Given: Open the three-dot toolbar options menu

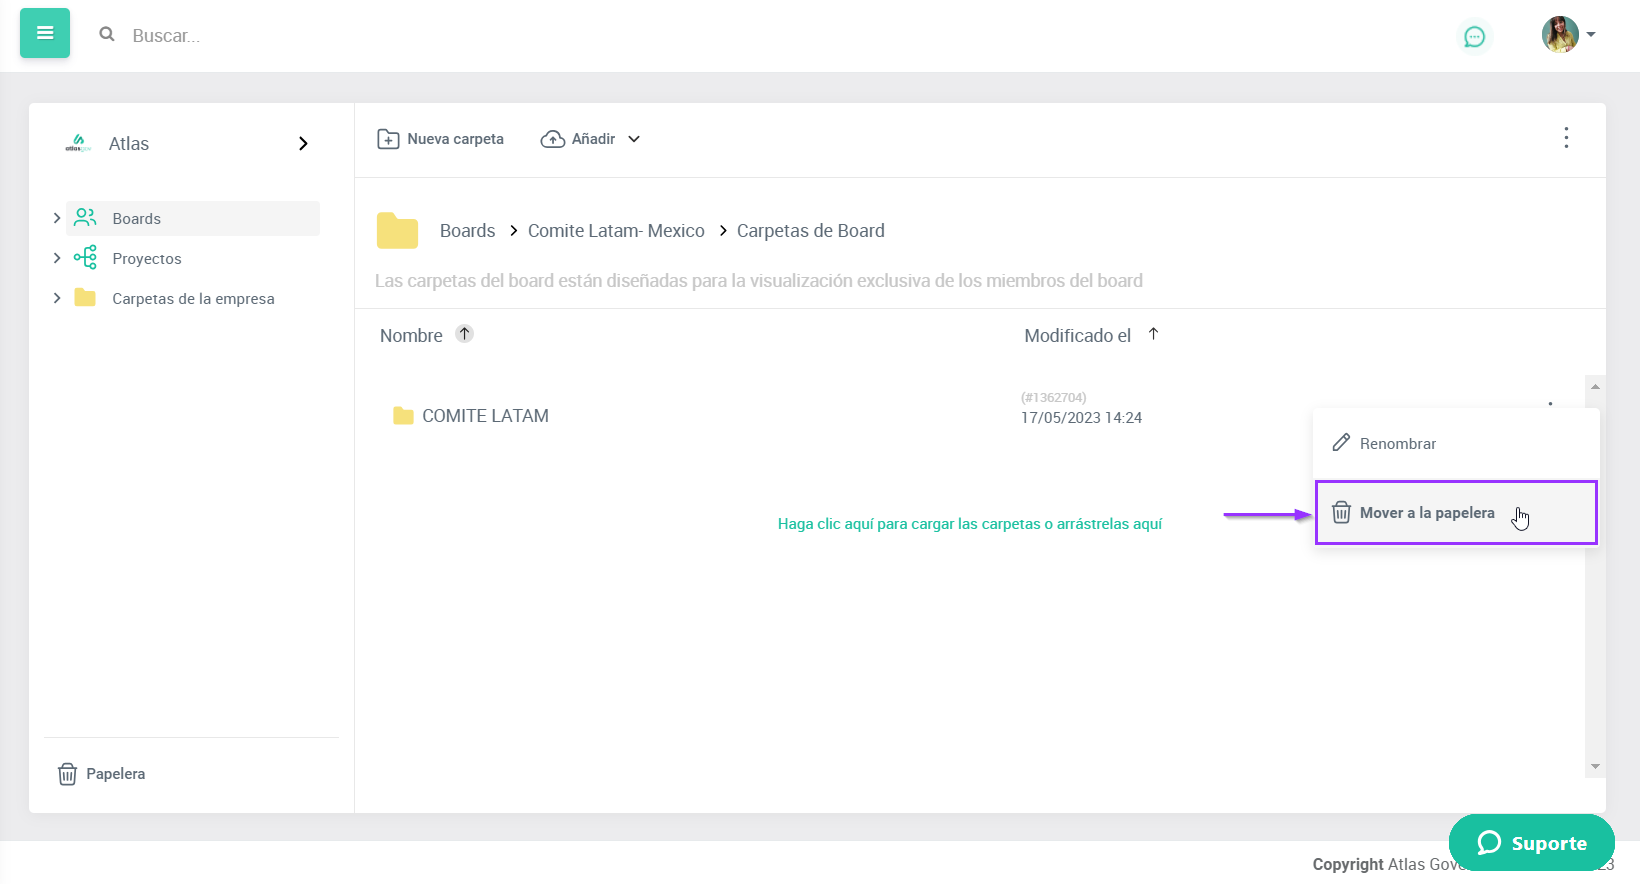Looking at the screenshot, I should [x=1566, y=138].
